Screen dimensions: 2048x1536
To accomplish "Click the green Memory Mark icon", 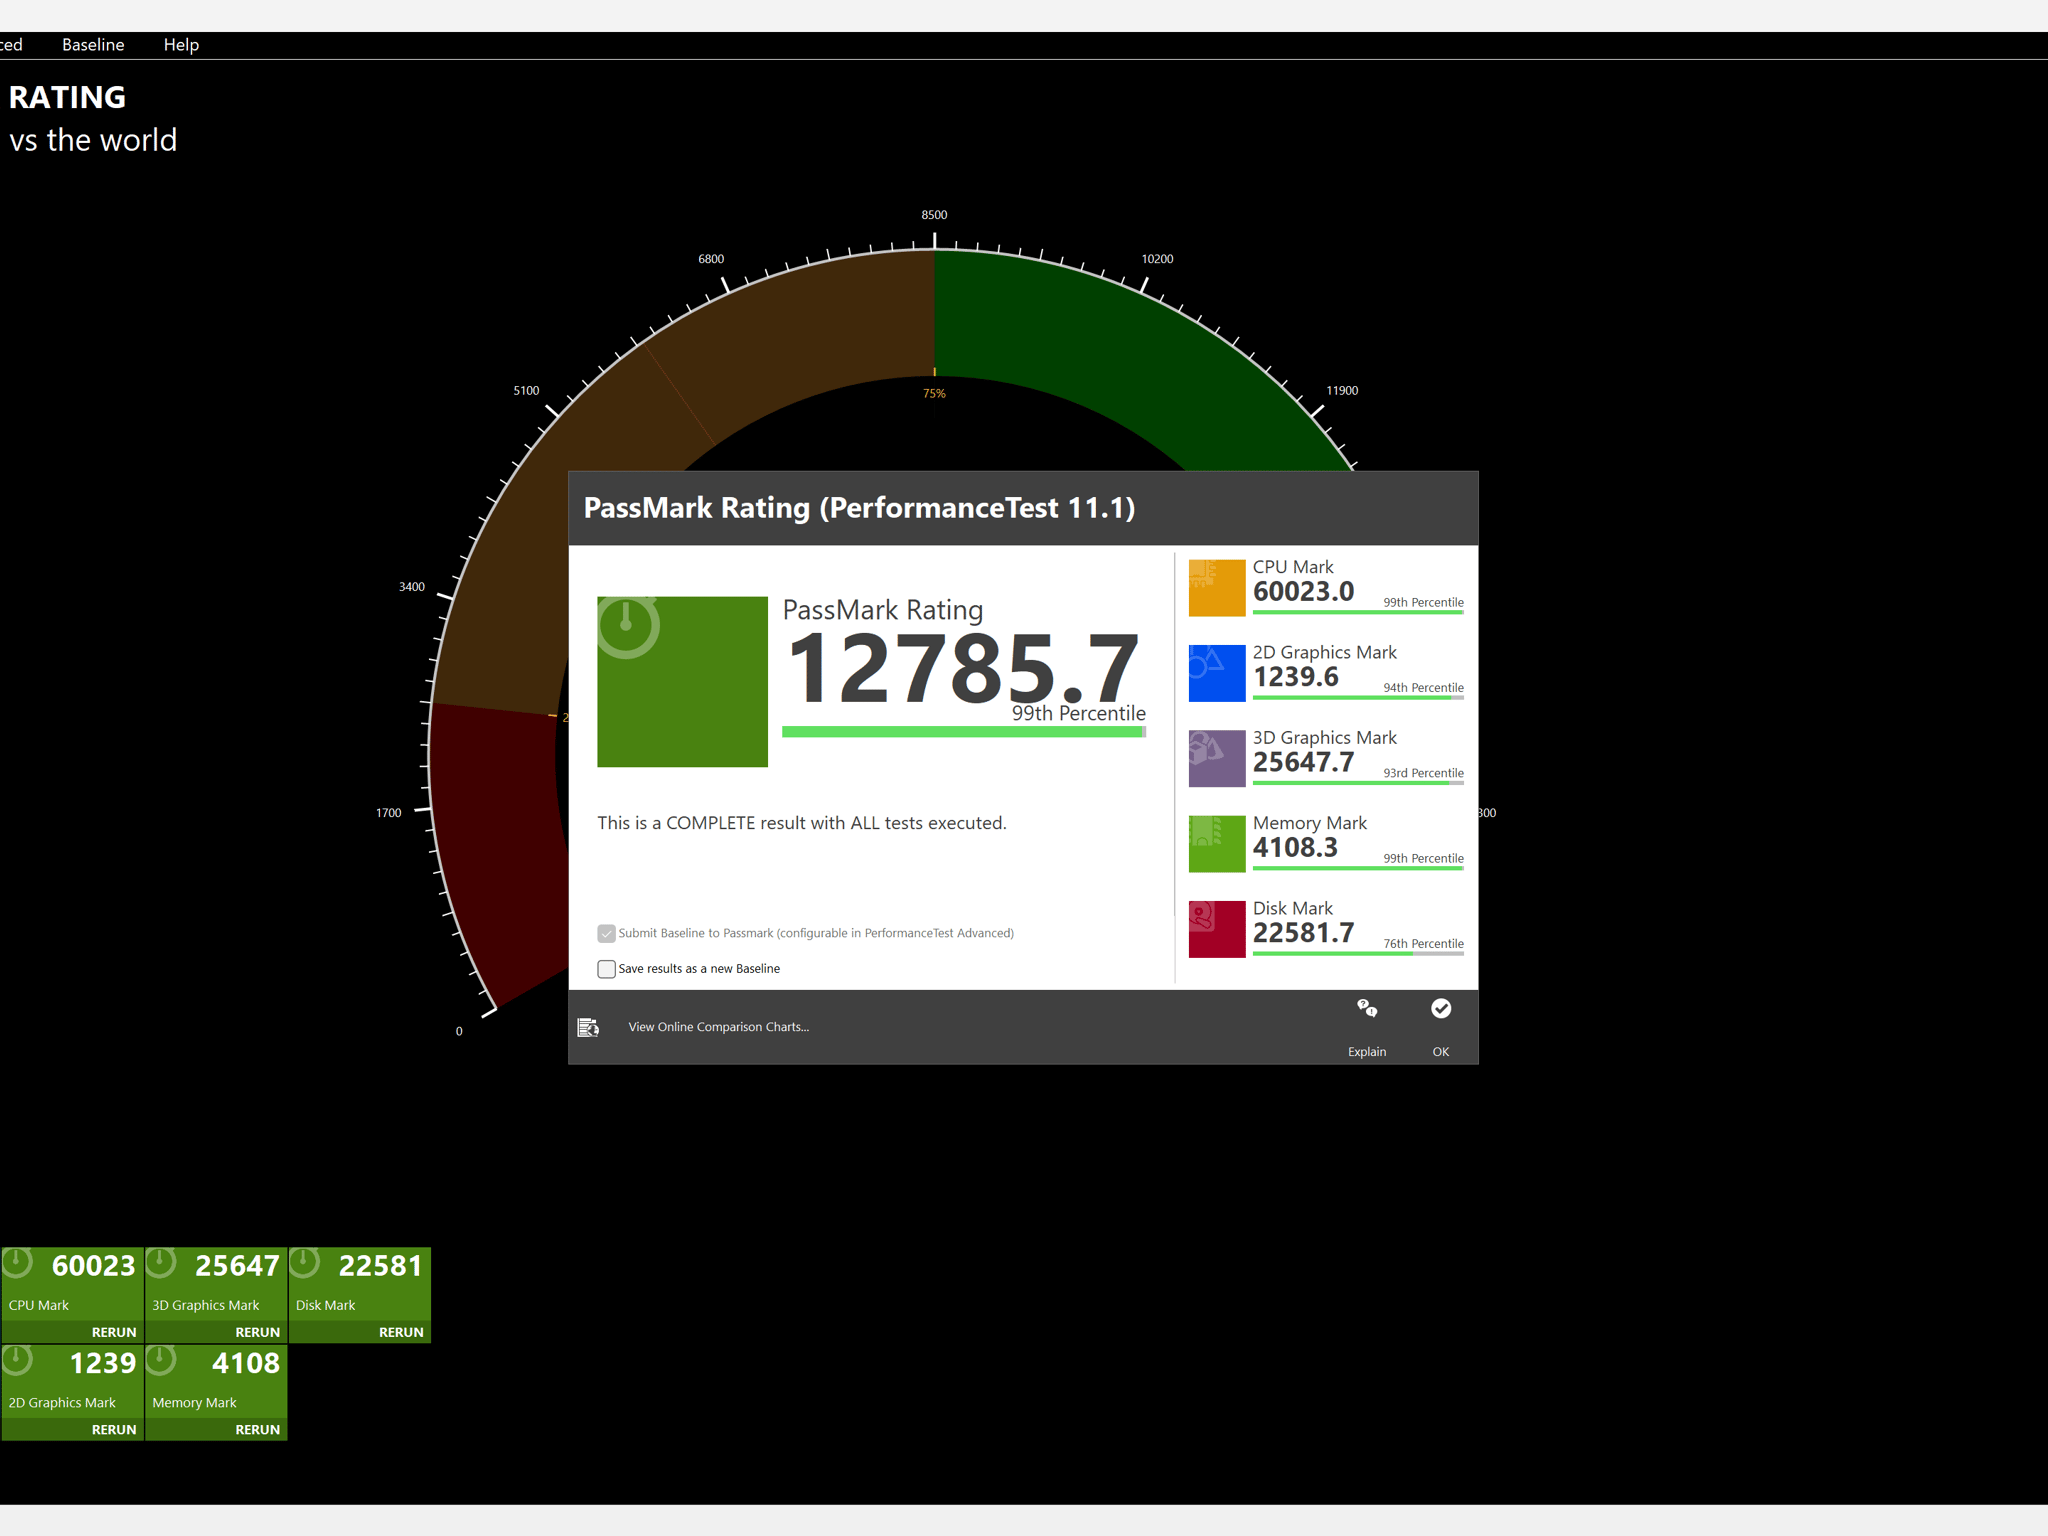I will tap(1217, 844).
